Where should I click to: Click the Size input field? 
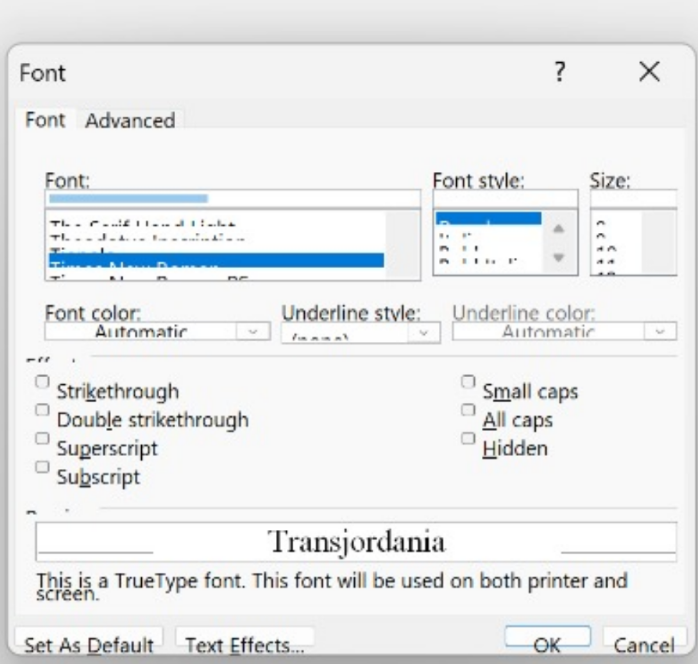point(633,198)
